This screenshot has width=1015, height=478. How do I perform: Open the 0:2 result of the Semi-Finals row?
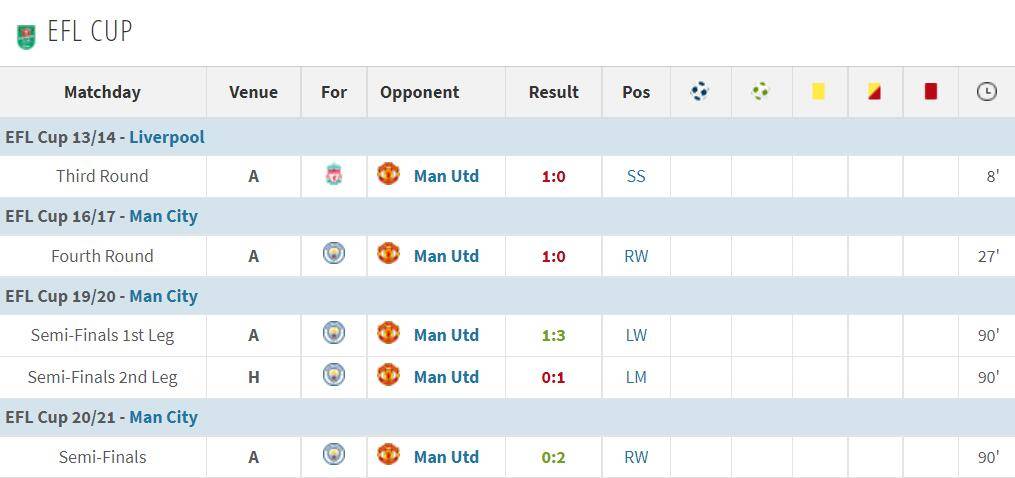(x=553, y=457)
